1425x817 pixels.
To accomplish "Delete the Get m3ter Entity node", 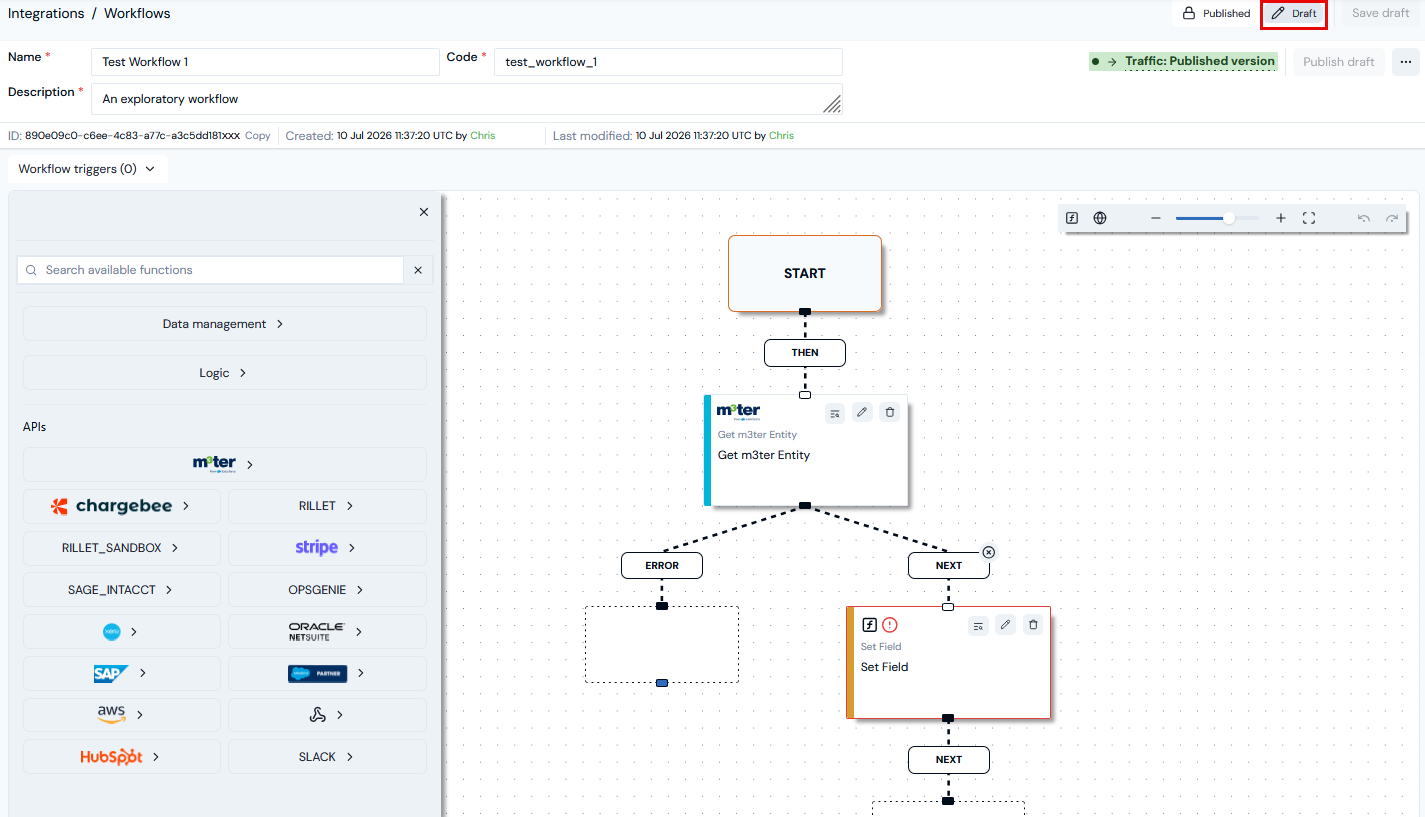I will pos(889,412).
